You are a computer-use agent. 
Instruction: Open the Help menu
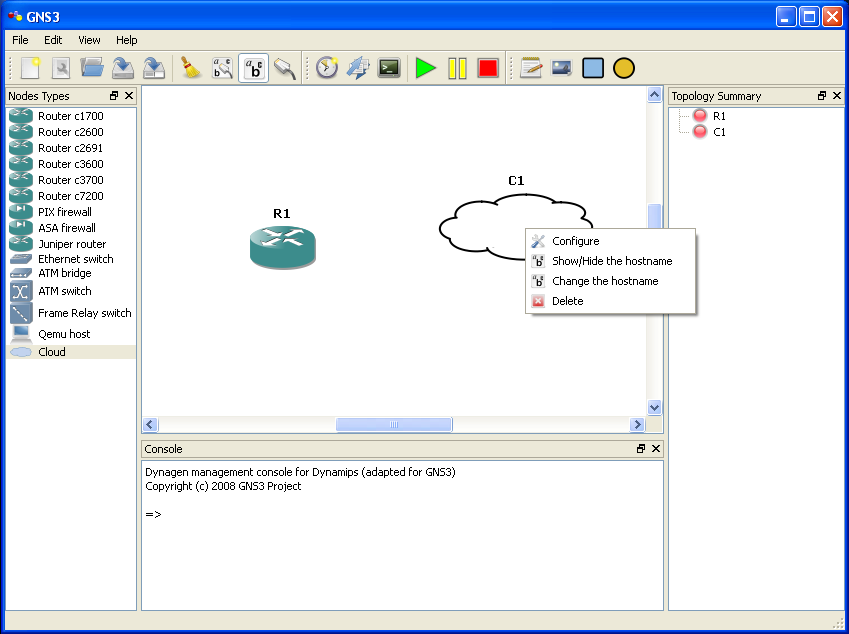[127, 40]
